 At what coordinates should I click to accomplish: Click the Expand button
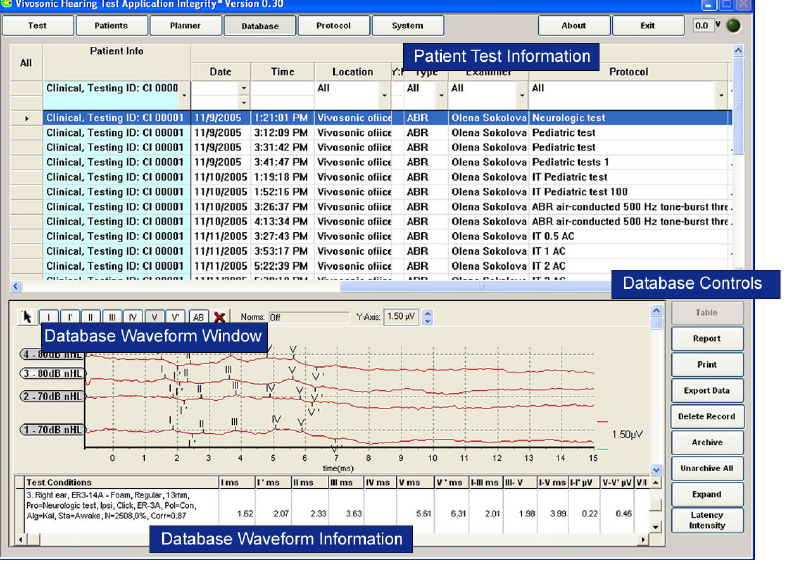[x=707, y=494]
